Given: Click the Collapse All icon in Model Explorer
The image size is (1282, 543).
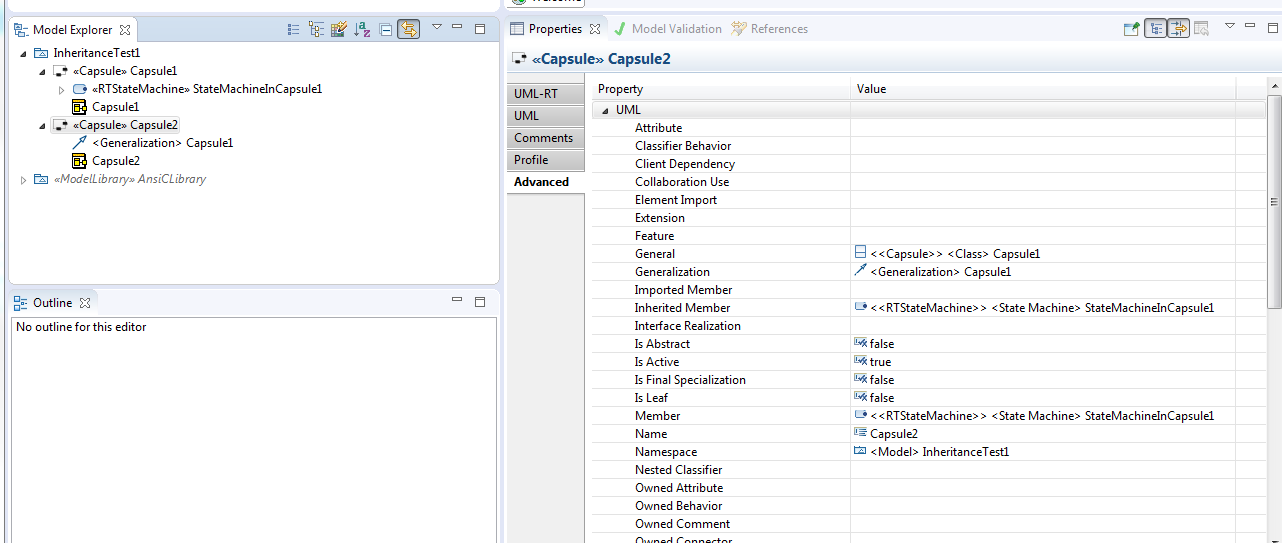Looking at the screenshot, I should pyautogui.click(x=386, y=30).
